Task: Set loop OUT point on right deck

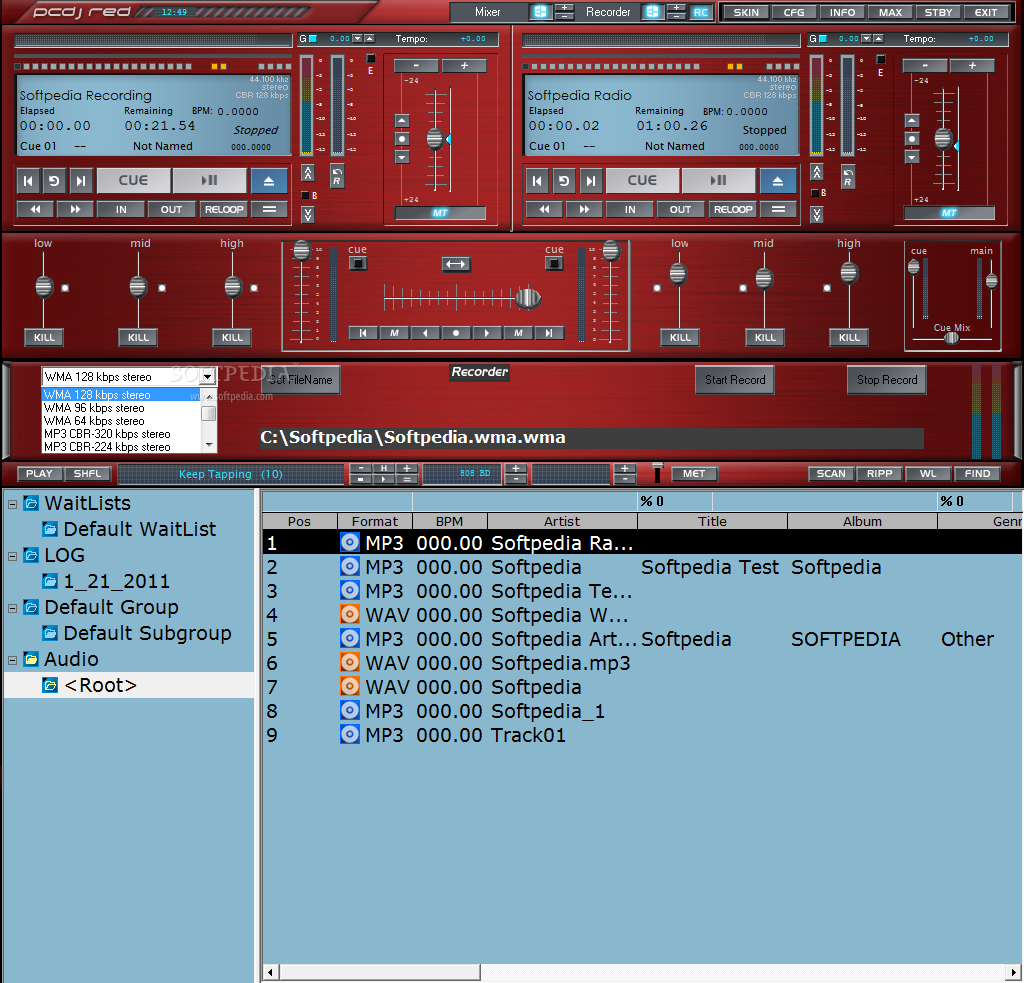Action: click(x=680, y=210)
